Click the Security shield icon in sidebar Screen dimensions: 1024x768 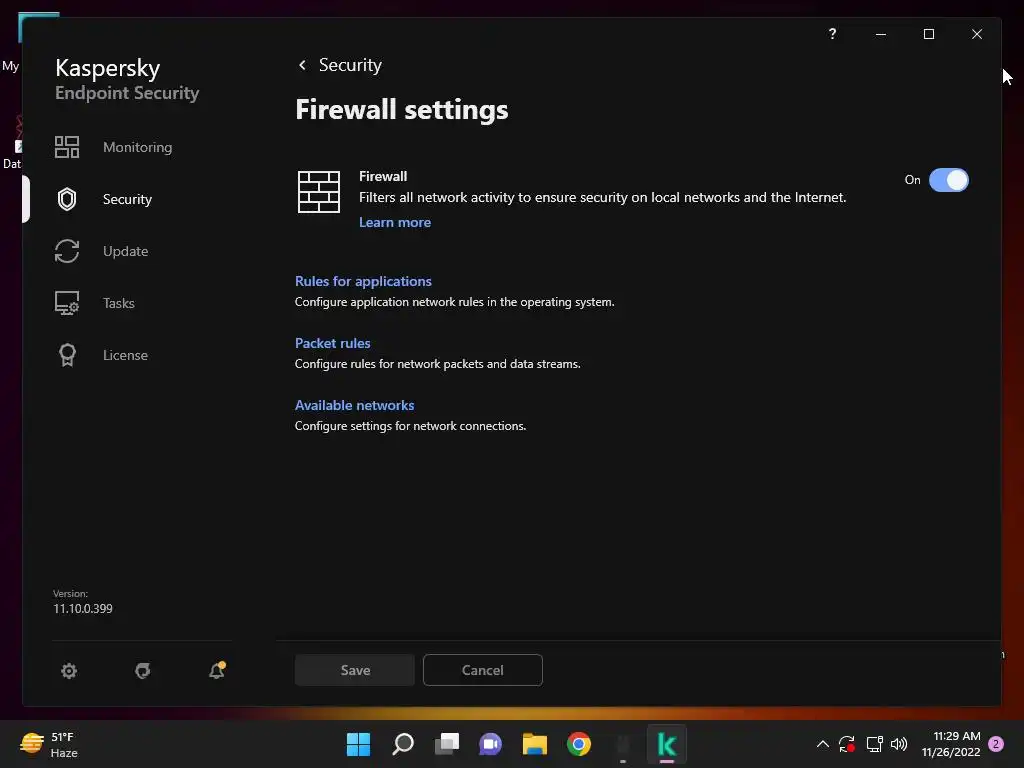click(x=67, y=199)
